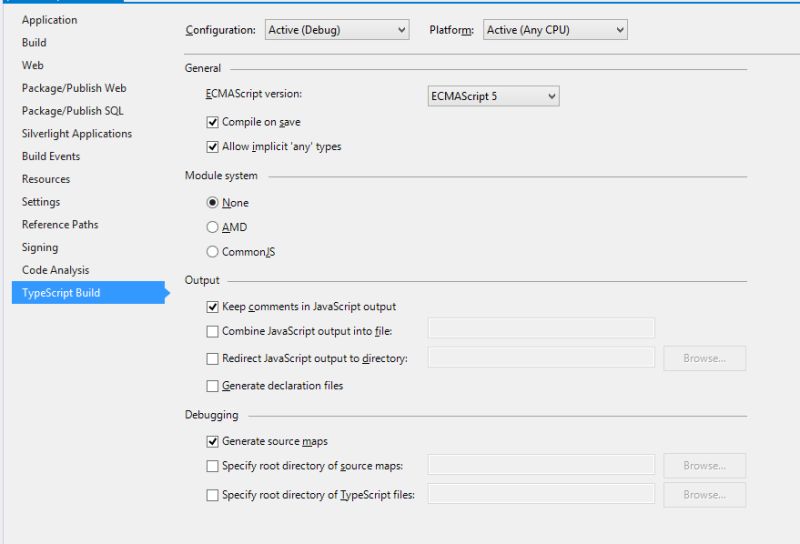Enable Generate declaration files
Viewport: 800px width, 544px height.
click(212, 386)
